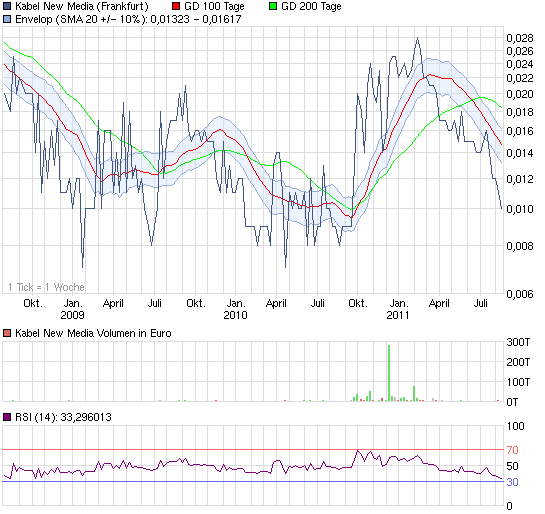Click the 'RSI (14): 33,296013' label
This screenshot has height=514, width=545.
pyautogui.click(x=63, y=417)
